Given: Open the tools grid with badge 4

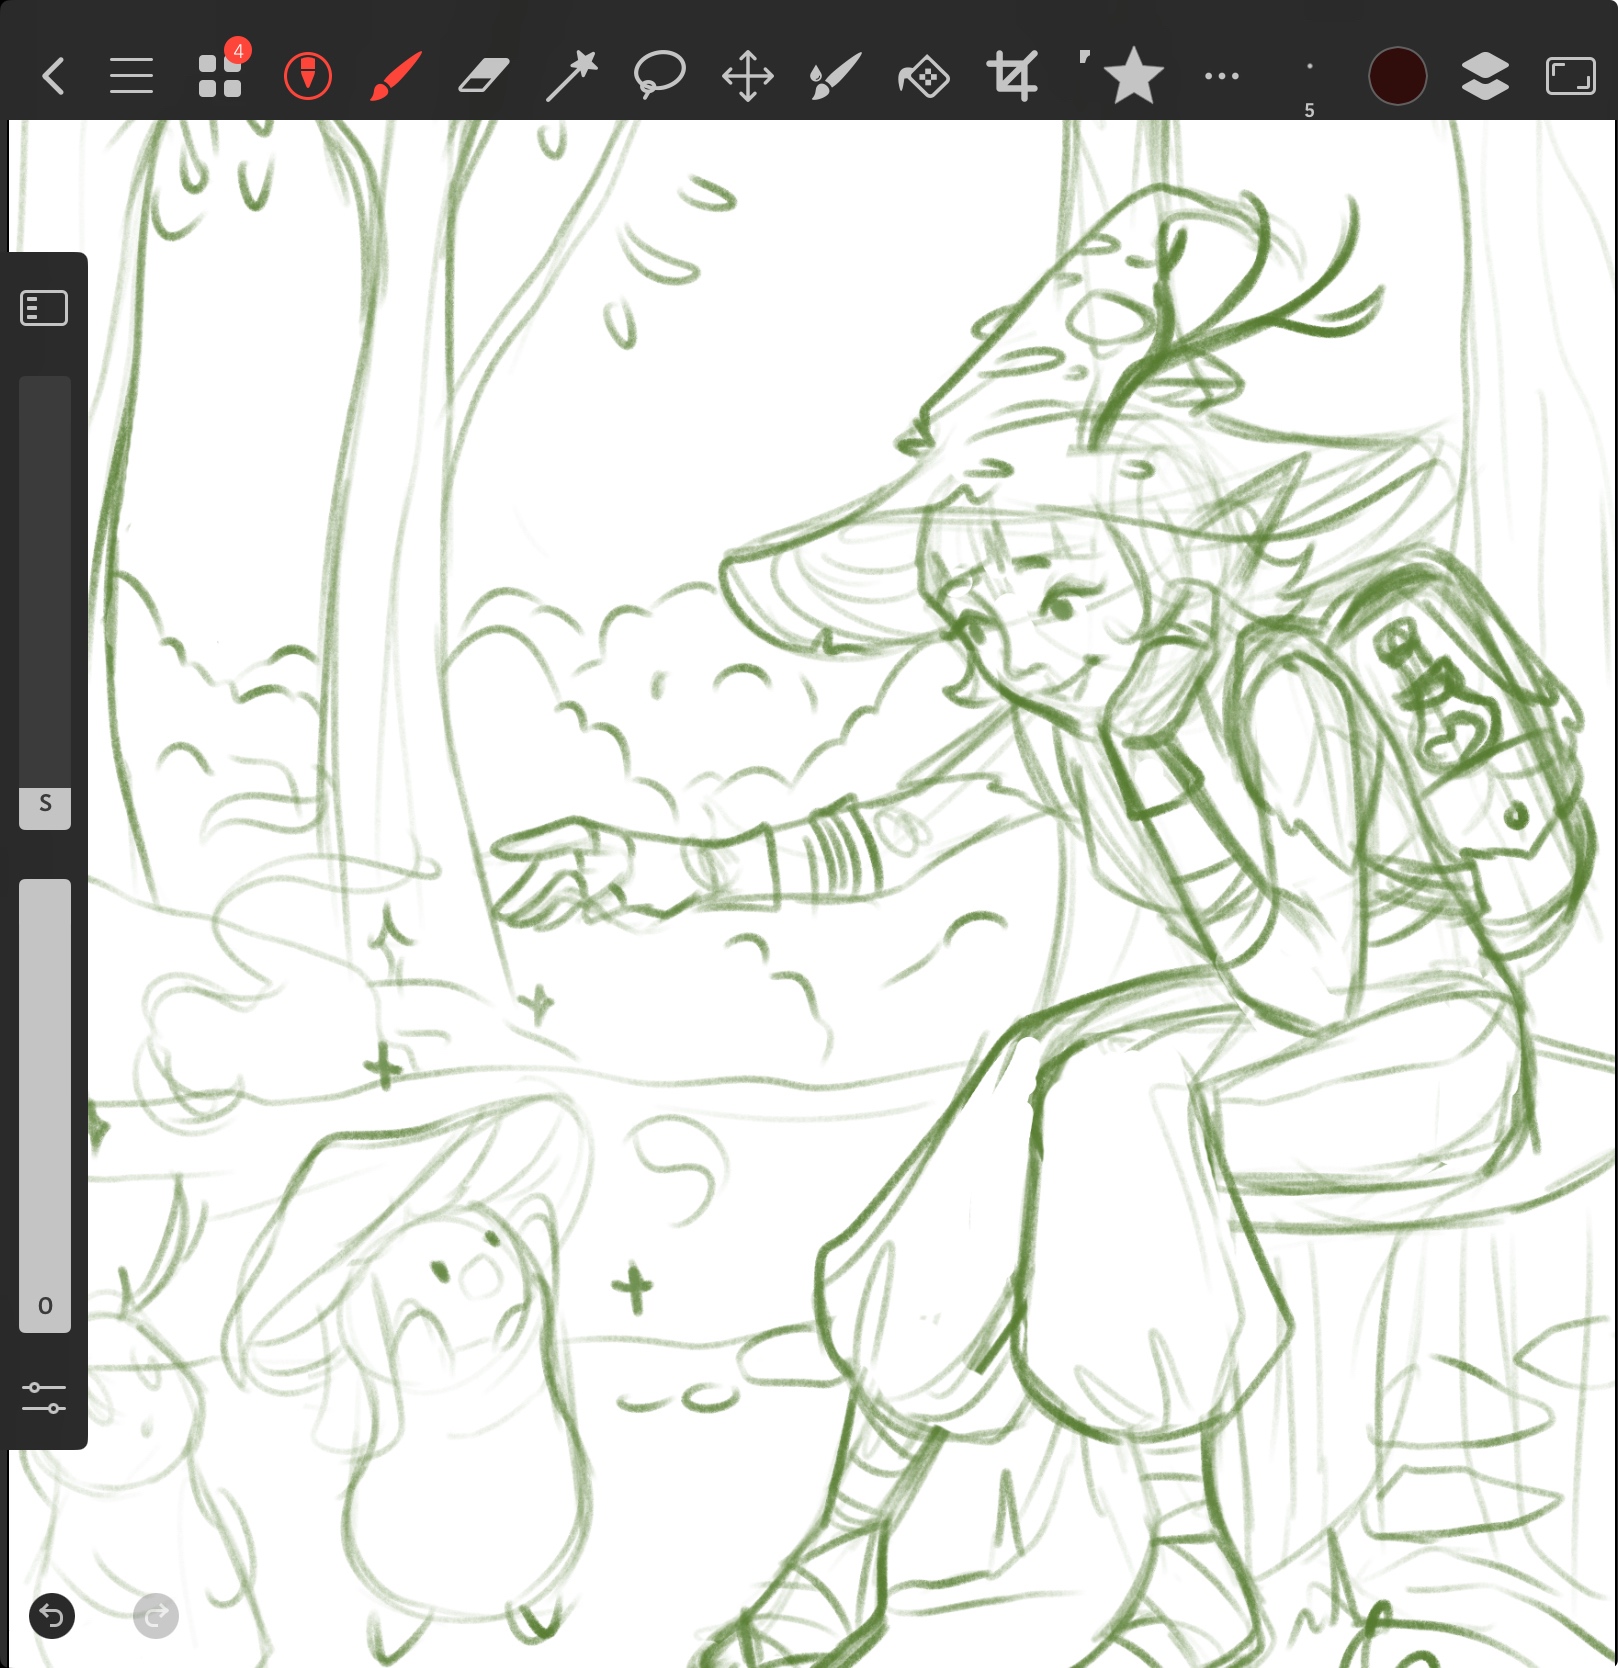Looking at the screenshot, I should [220, 76].
